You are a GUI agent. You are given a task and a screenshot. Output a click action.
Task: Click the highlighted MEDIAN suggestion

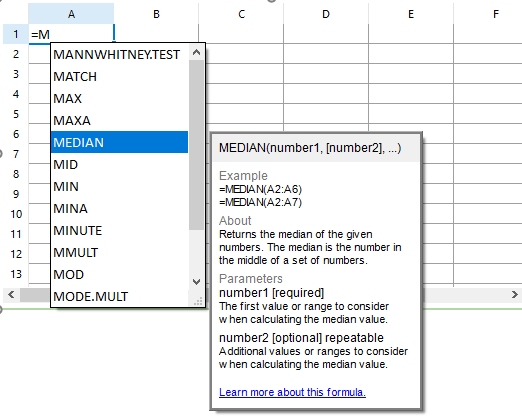click(119, 142)
